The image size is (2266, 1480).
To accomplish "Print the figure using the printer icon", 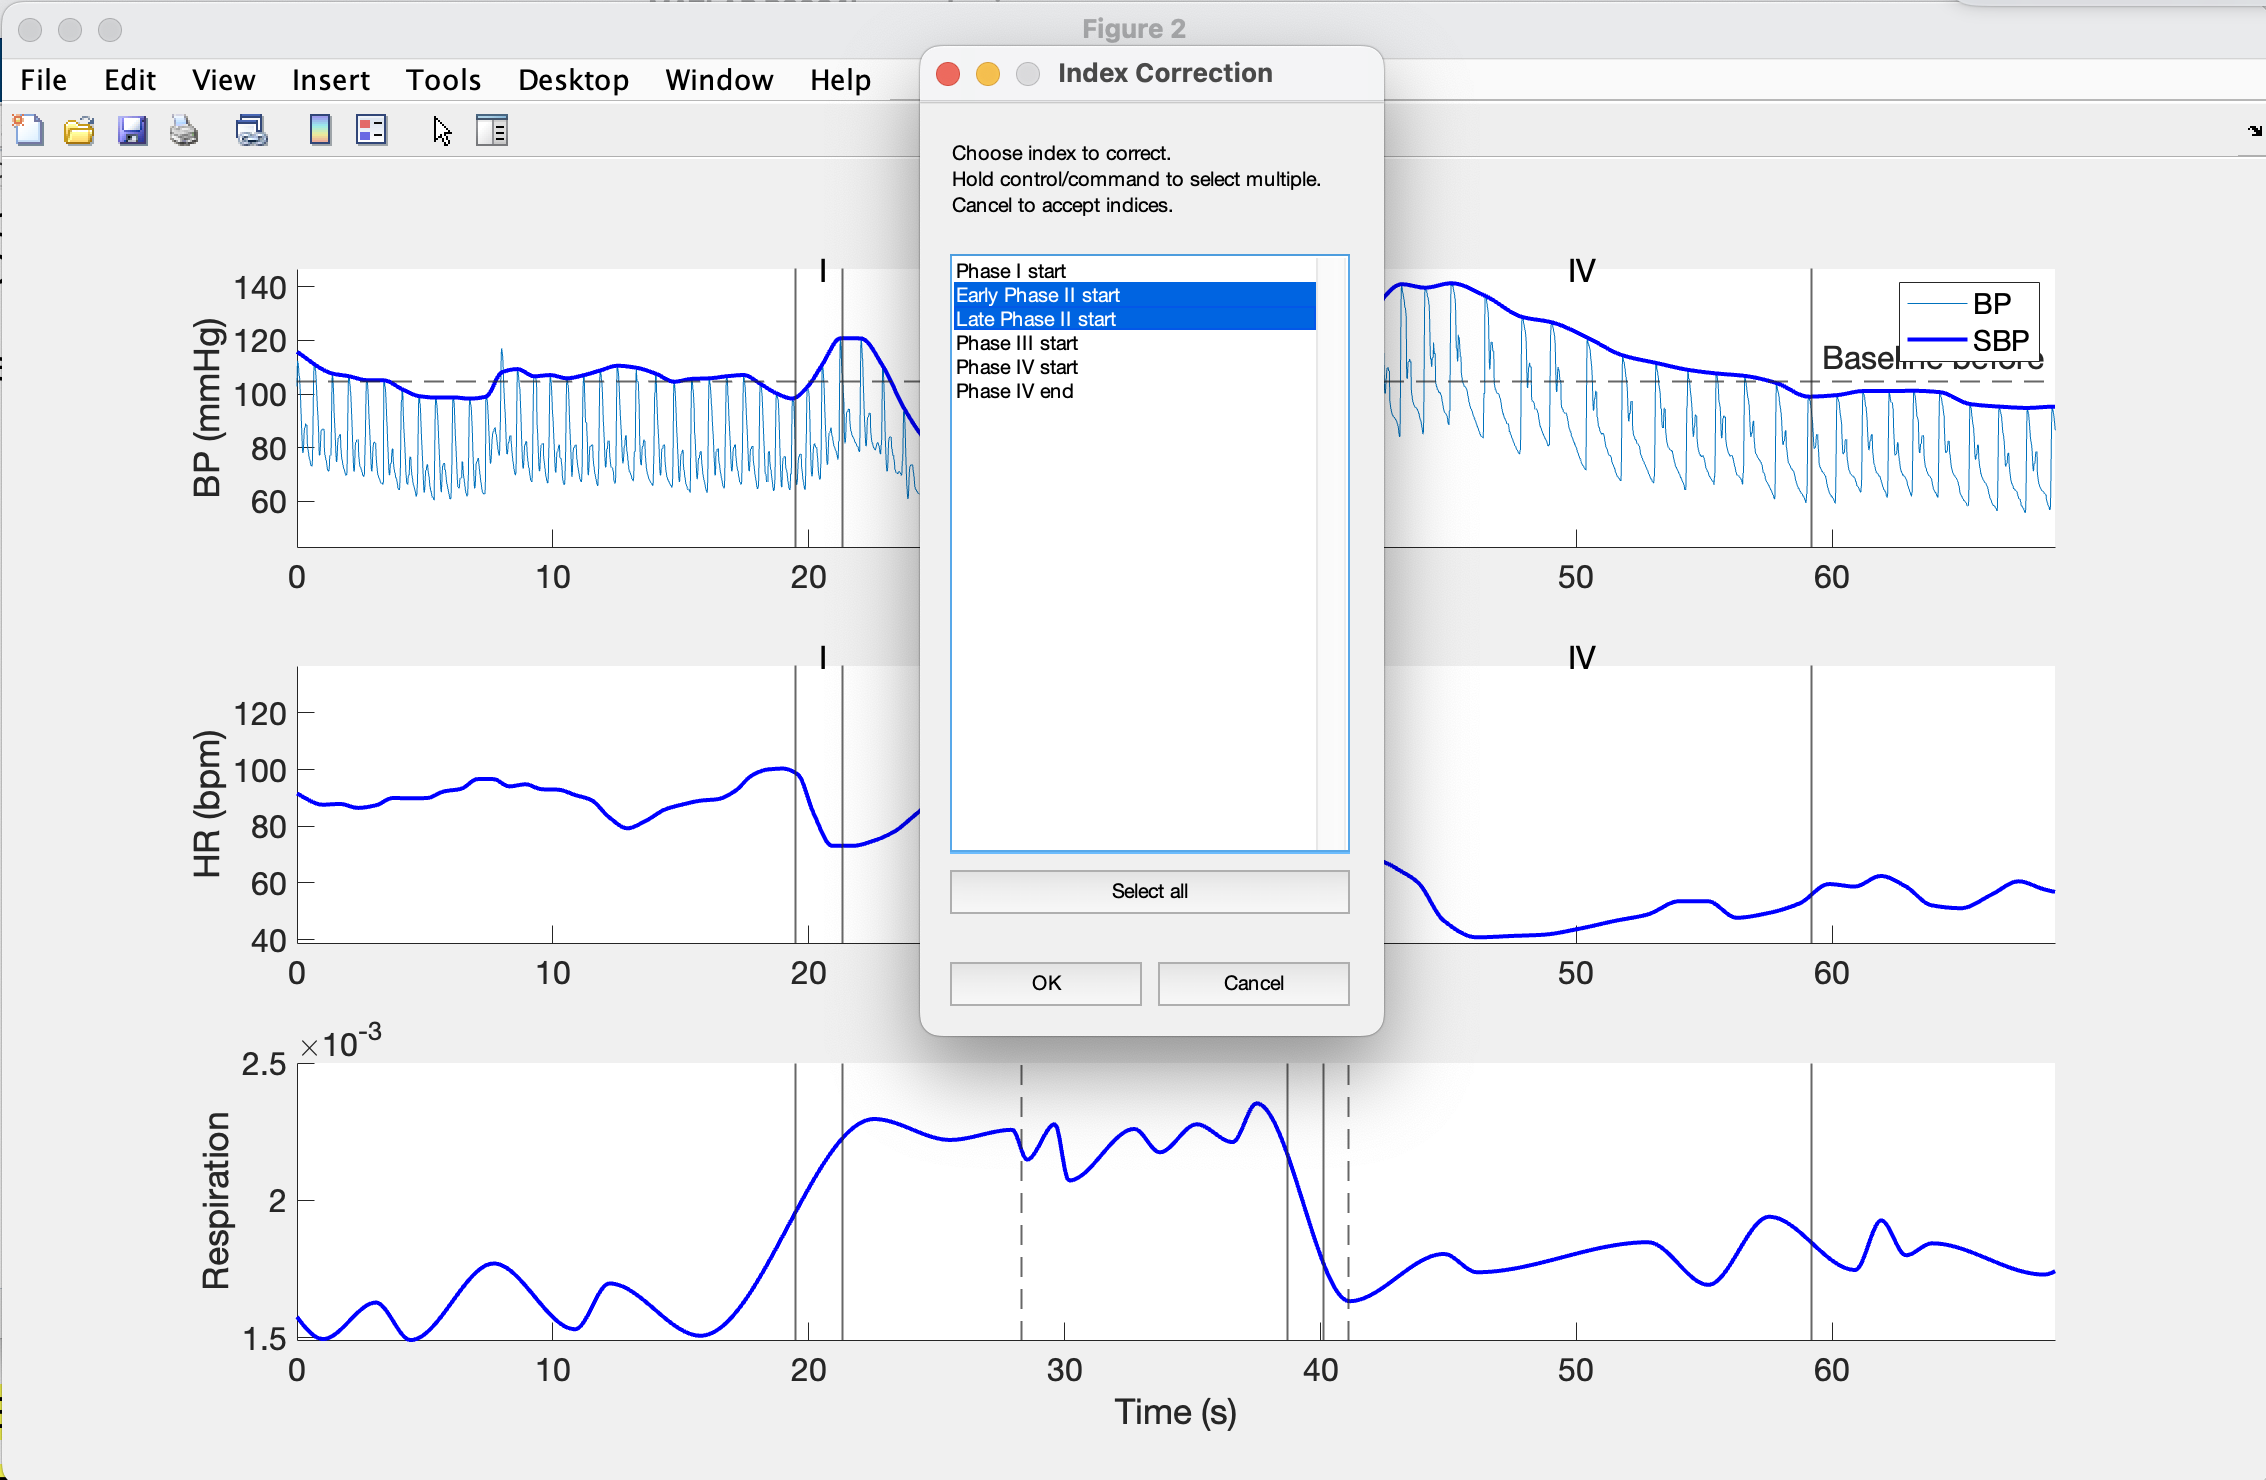I will click(184, 130).
